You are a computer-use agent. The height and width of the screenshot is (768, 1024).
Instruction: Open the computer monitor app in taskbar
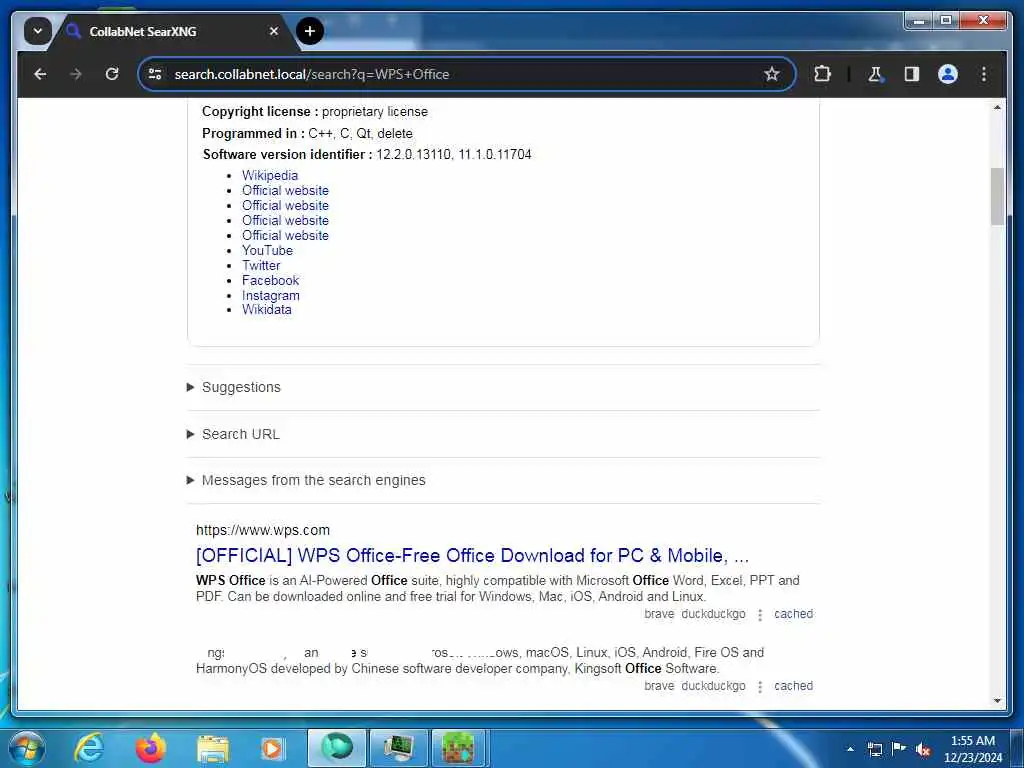[x=398, y=748]
